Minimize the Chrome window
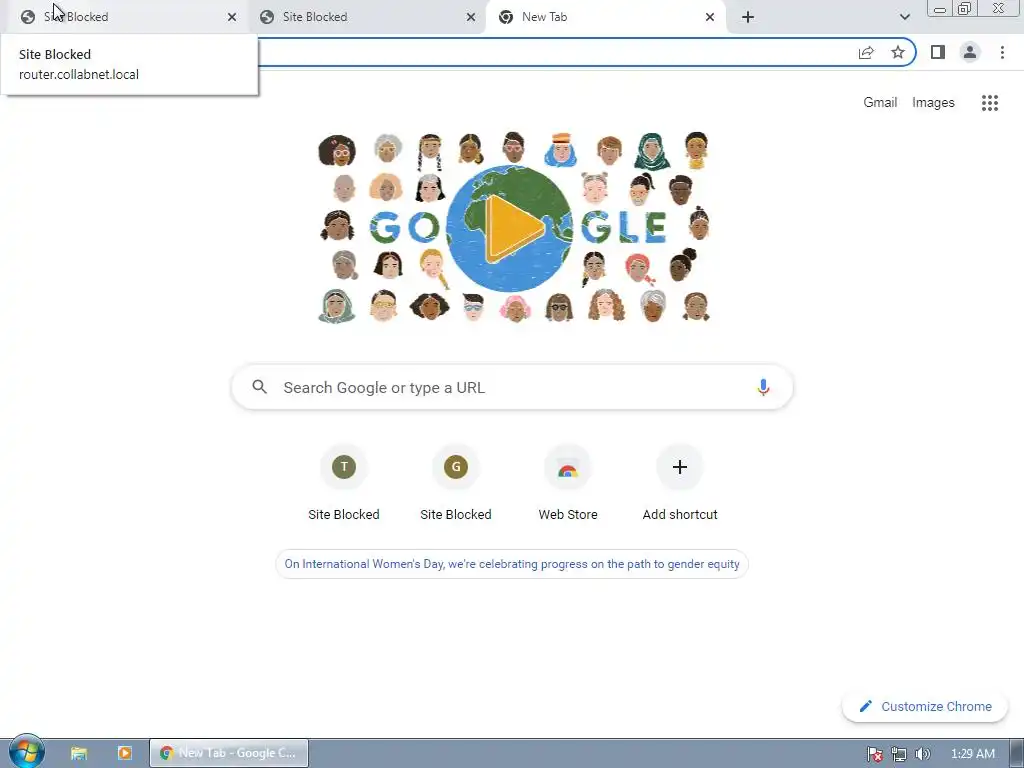Image resolution: width=1024 pixels, height=768 pixels. [940, 9]
